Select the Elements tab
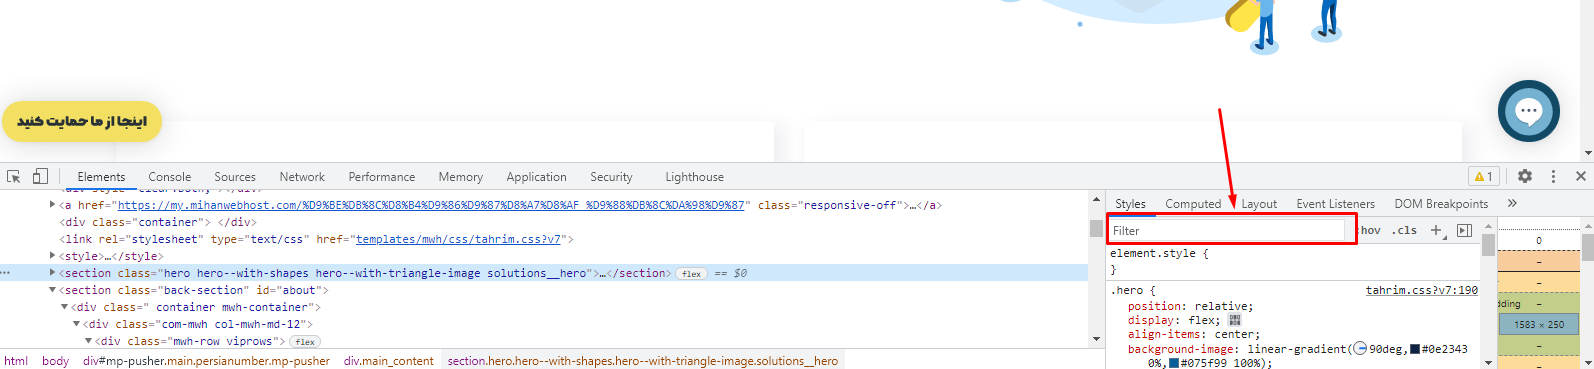This screenshot has height=369, width=1594. click(101, 177)
